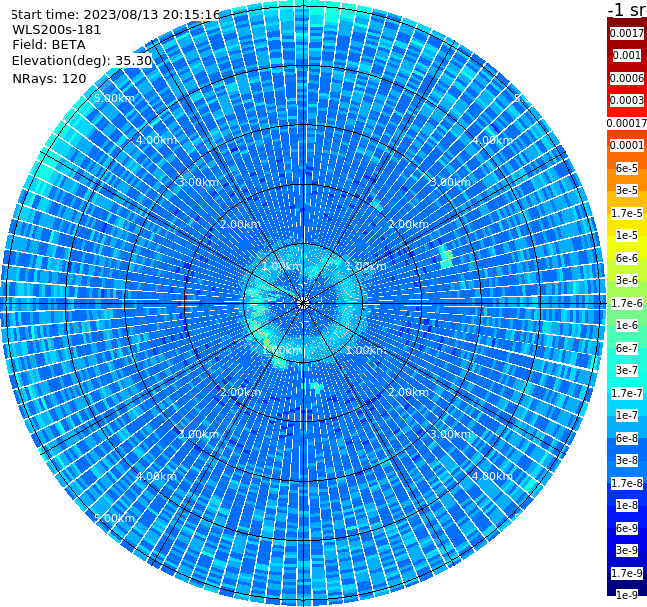Select the WLS200s-181 instrument label
The width and height of the screenshot is (647, 607).
pos(57,30)
